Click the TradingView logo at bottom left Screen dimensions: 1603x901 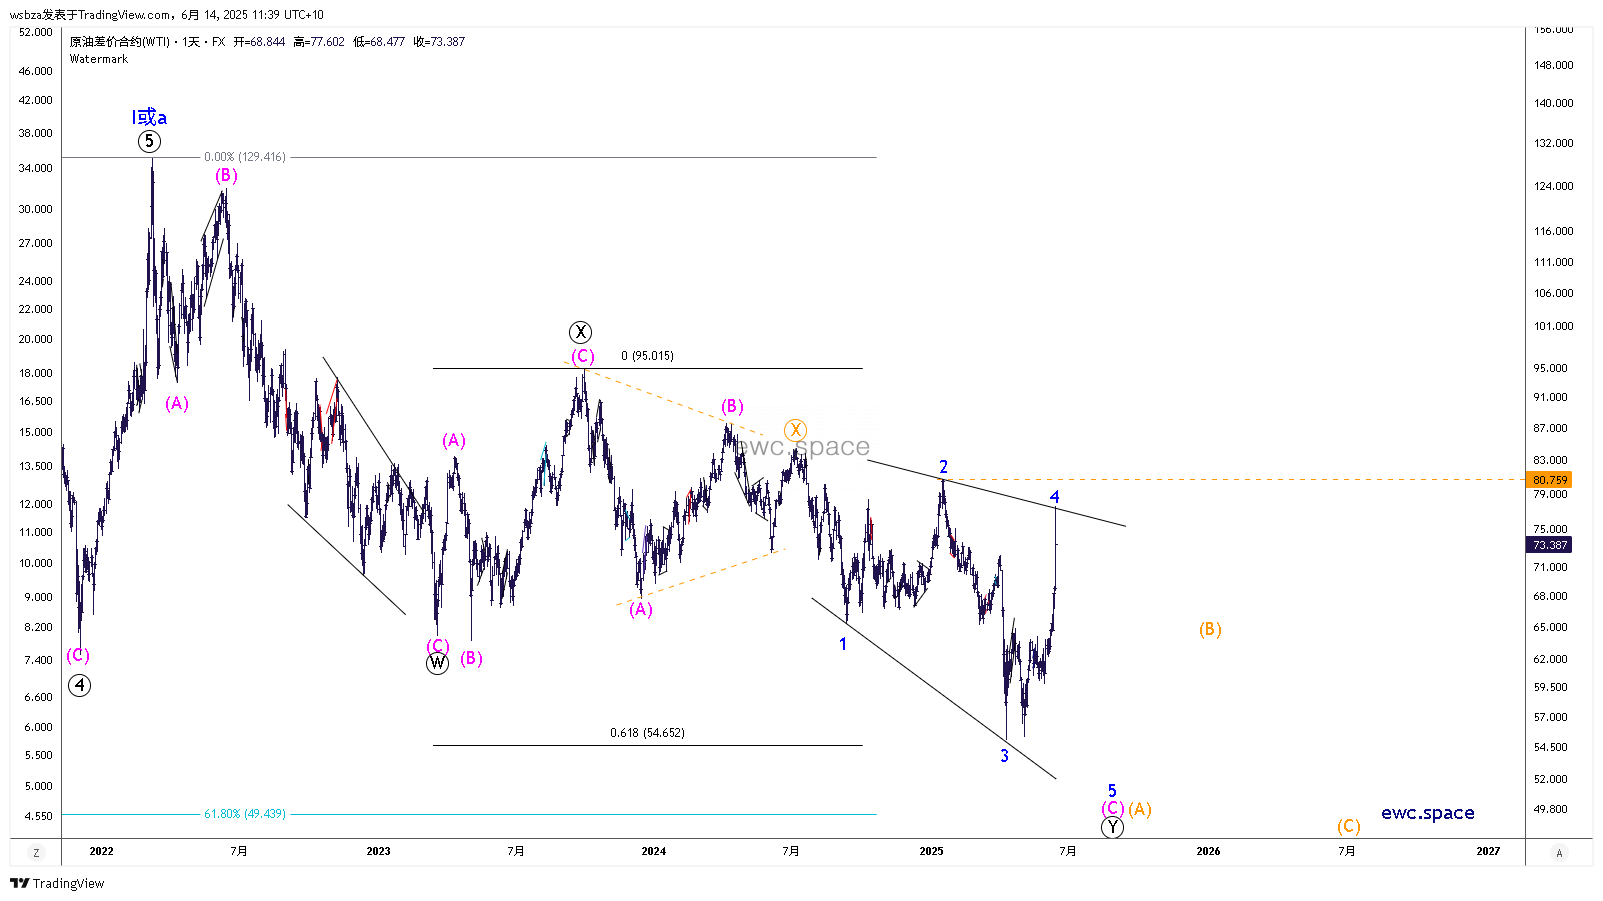point(57,883)
